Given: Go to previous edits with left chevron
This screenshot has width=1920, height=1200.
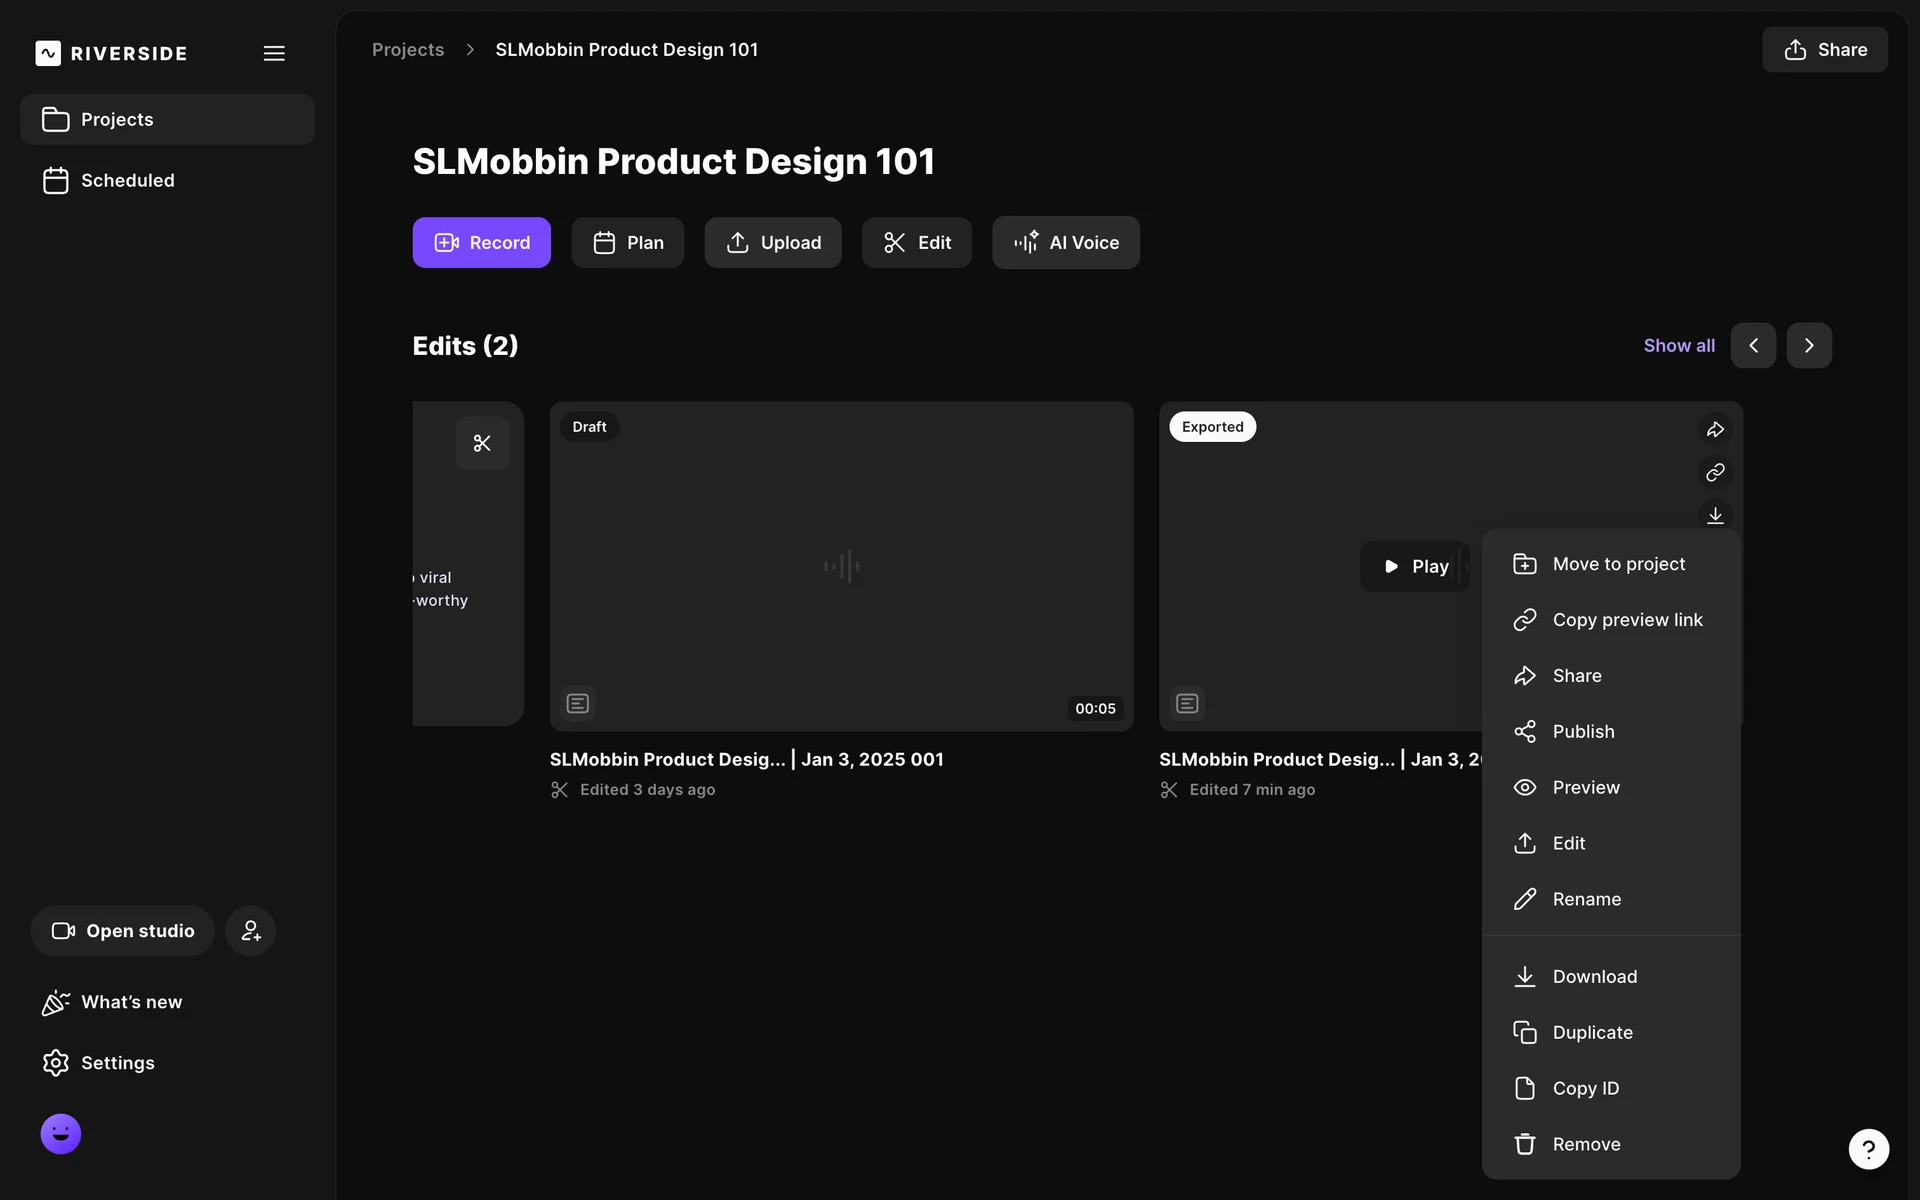Looking at the screenshot, I should tap(1753, 345).
